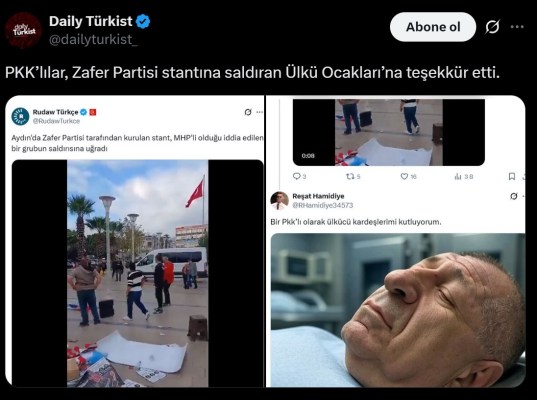Image resolution: width=537 pixels, height=400 pixels.
Task: Toggle the like heart showing 16
Action: (404, 176)
